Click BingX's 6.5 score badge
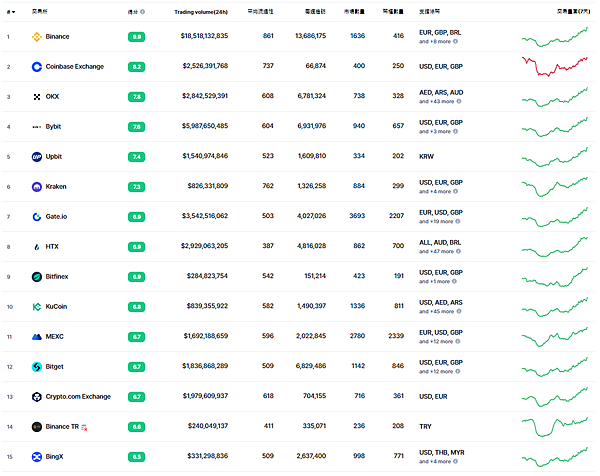Screen dimensions: 600x476 (x=137, y=457)
